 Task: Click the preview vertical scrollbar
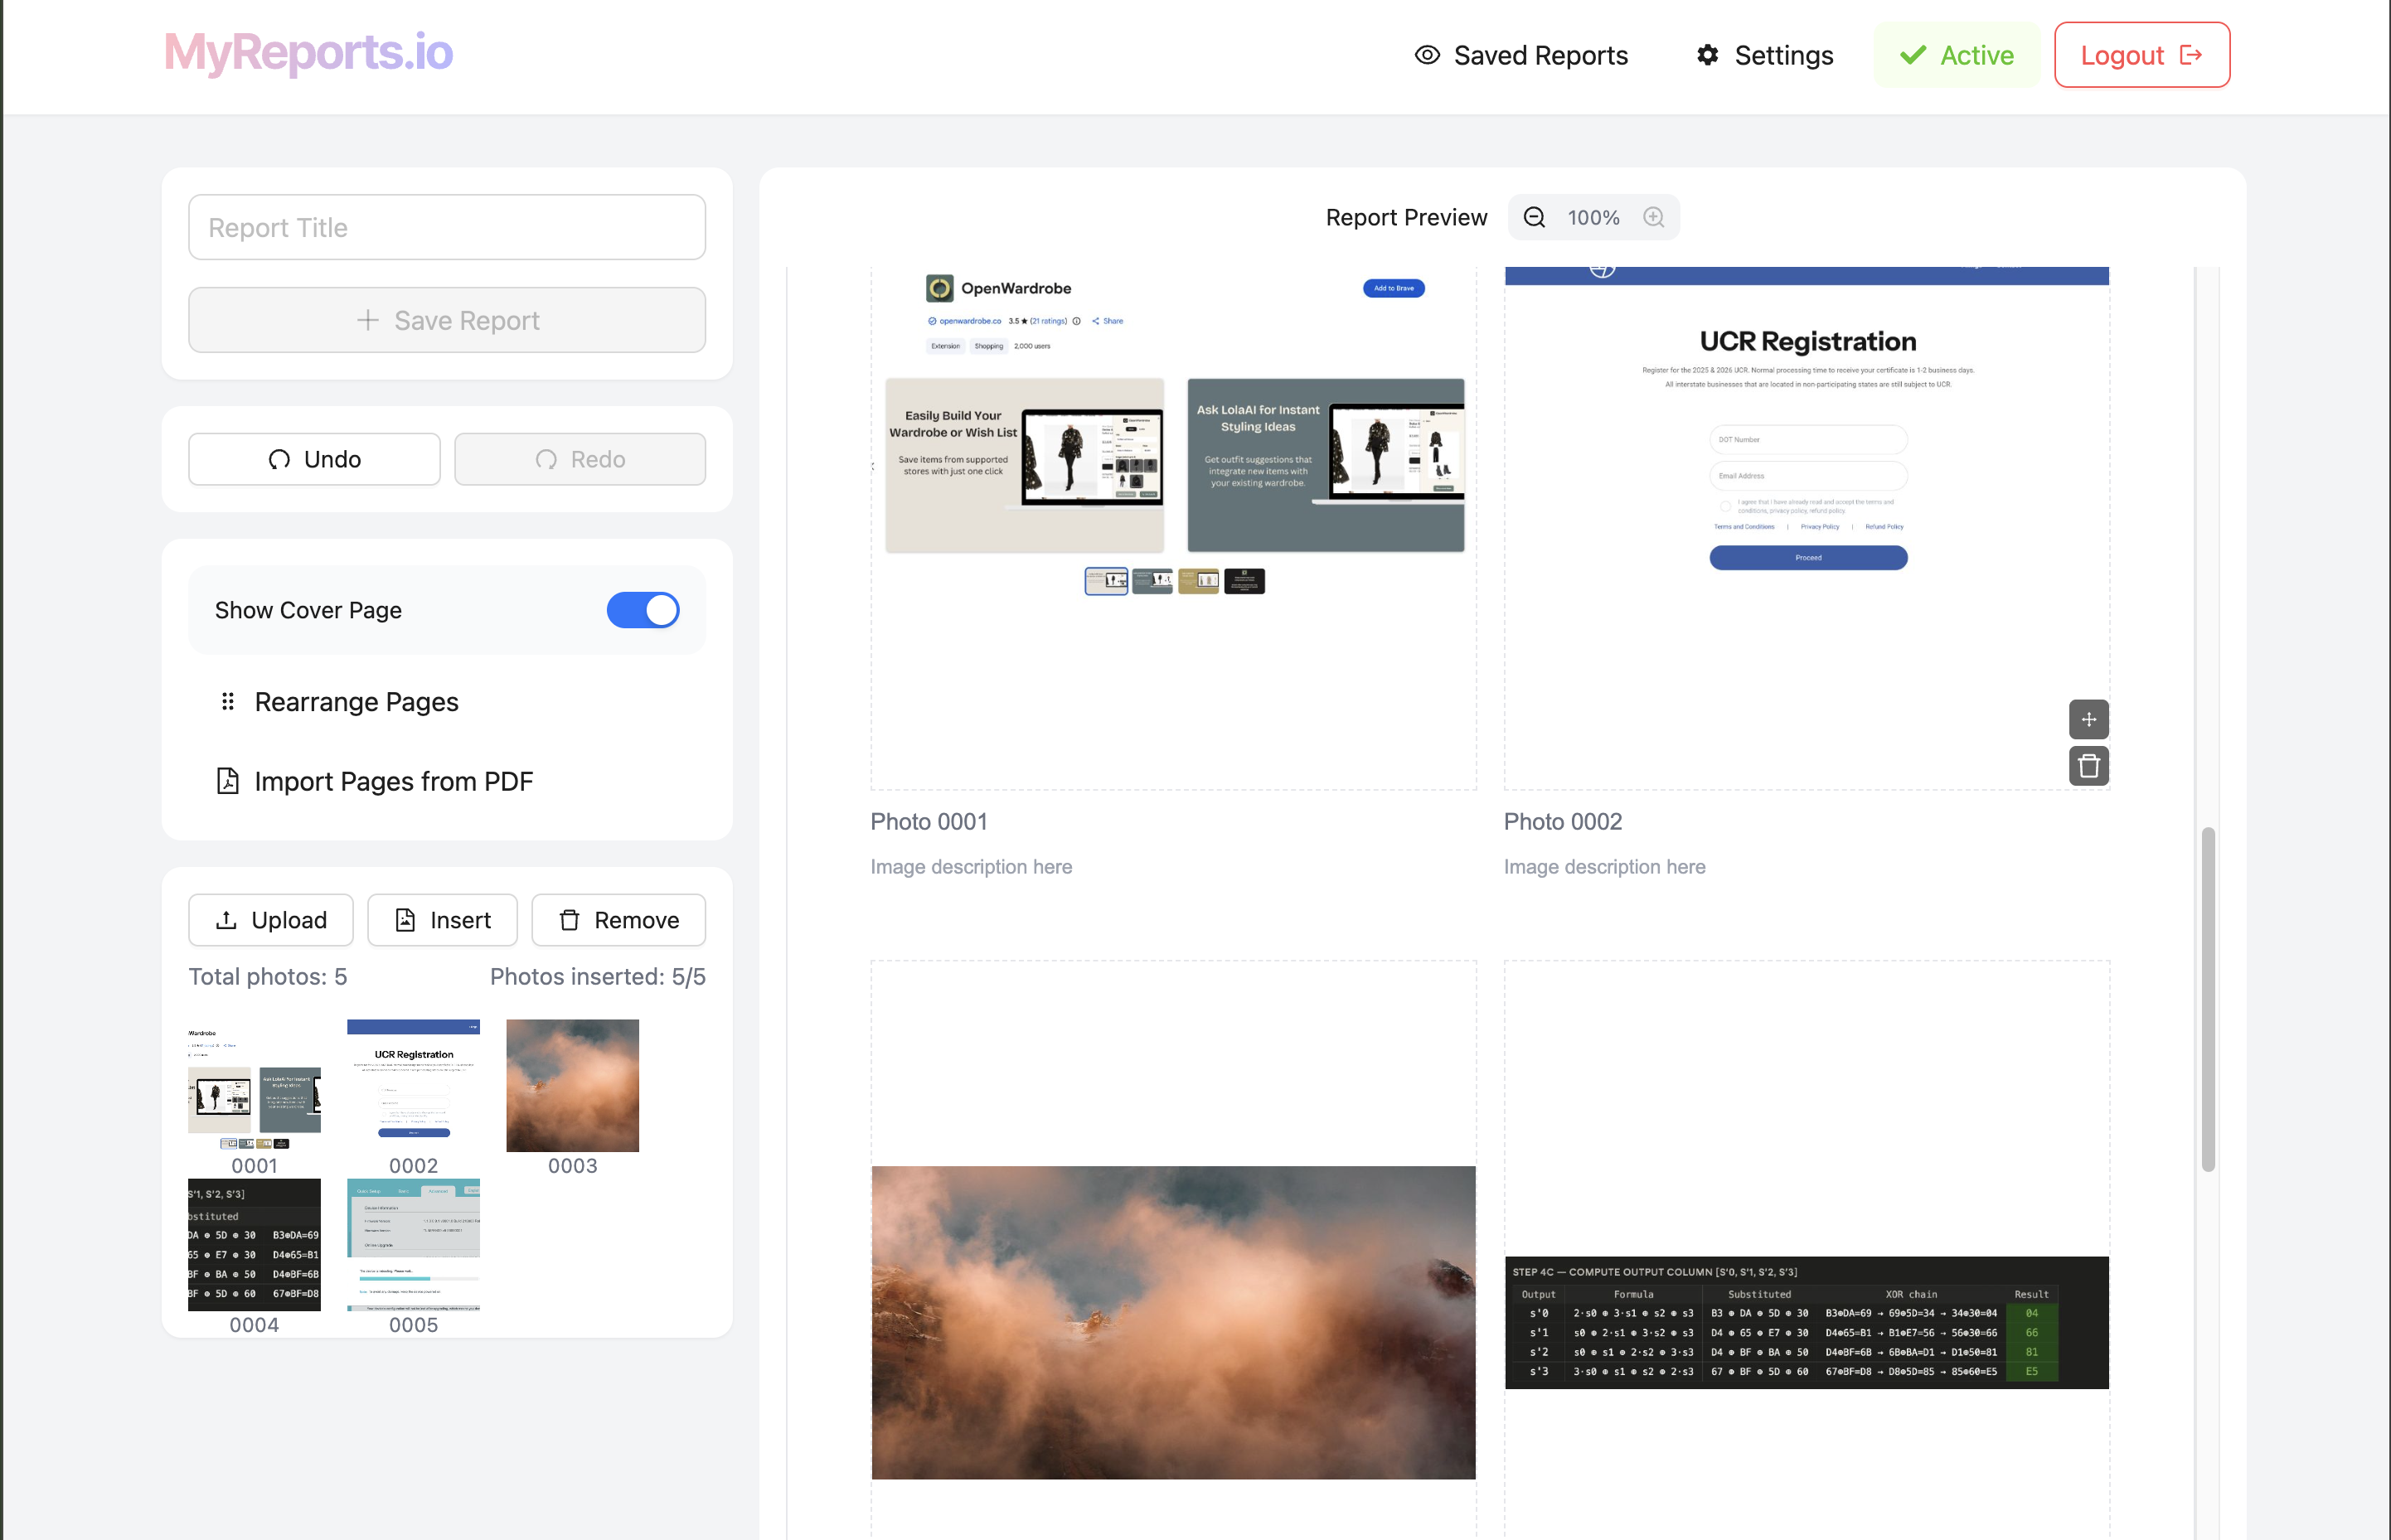(2208, 998)
